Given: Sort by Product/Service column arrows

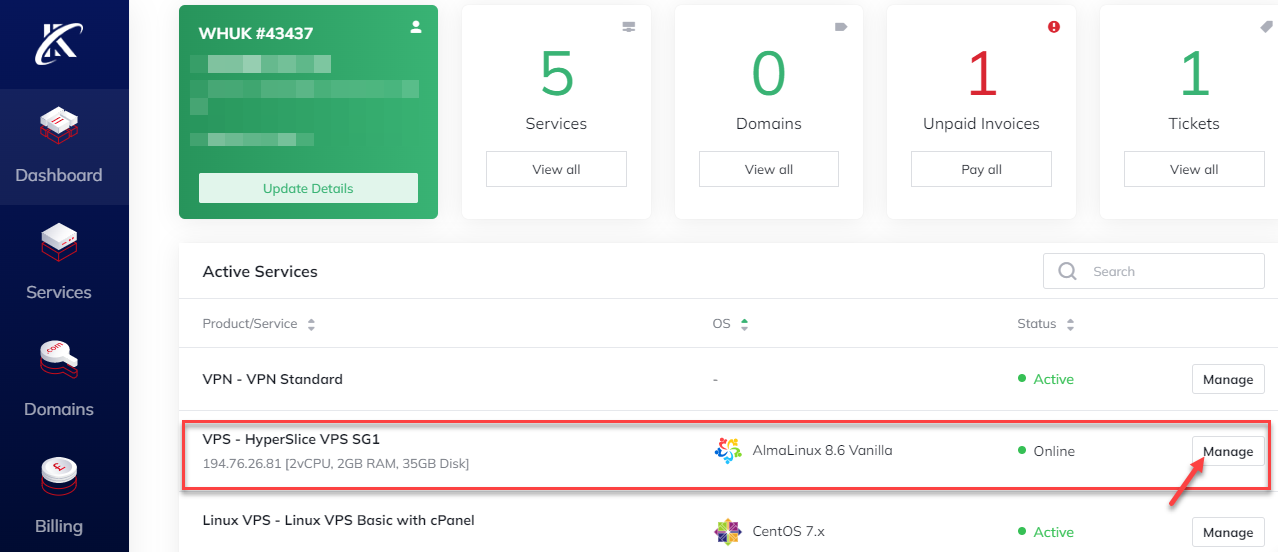Looking at the screenshot, I should [x=311, y=325].
